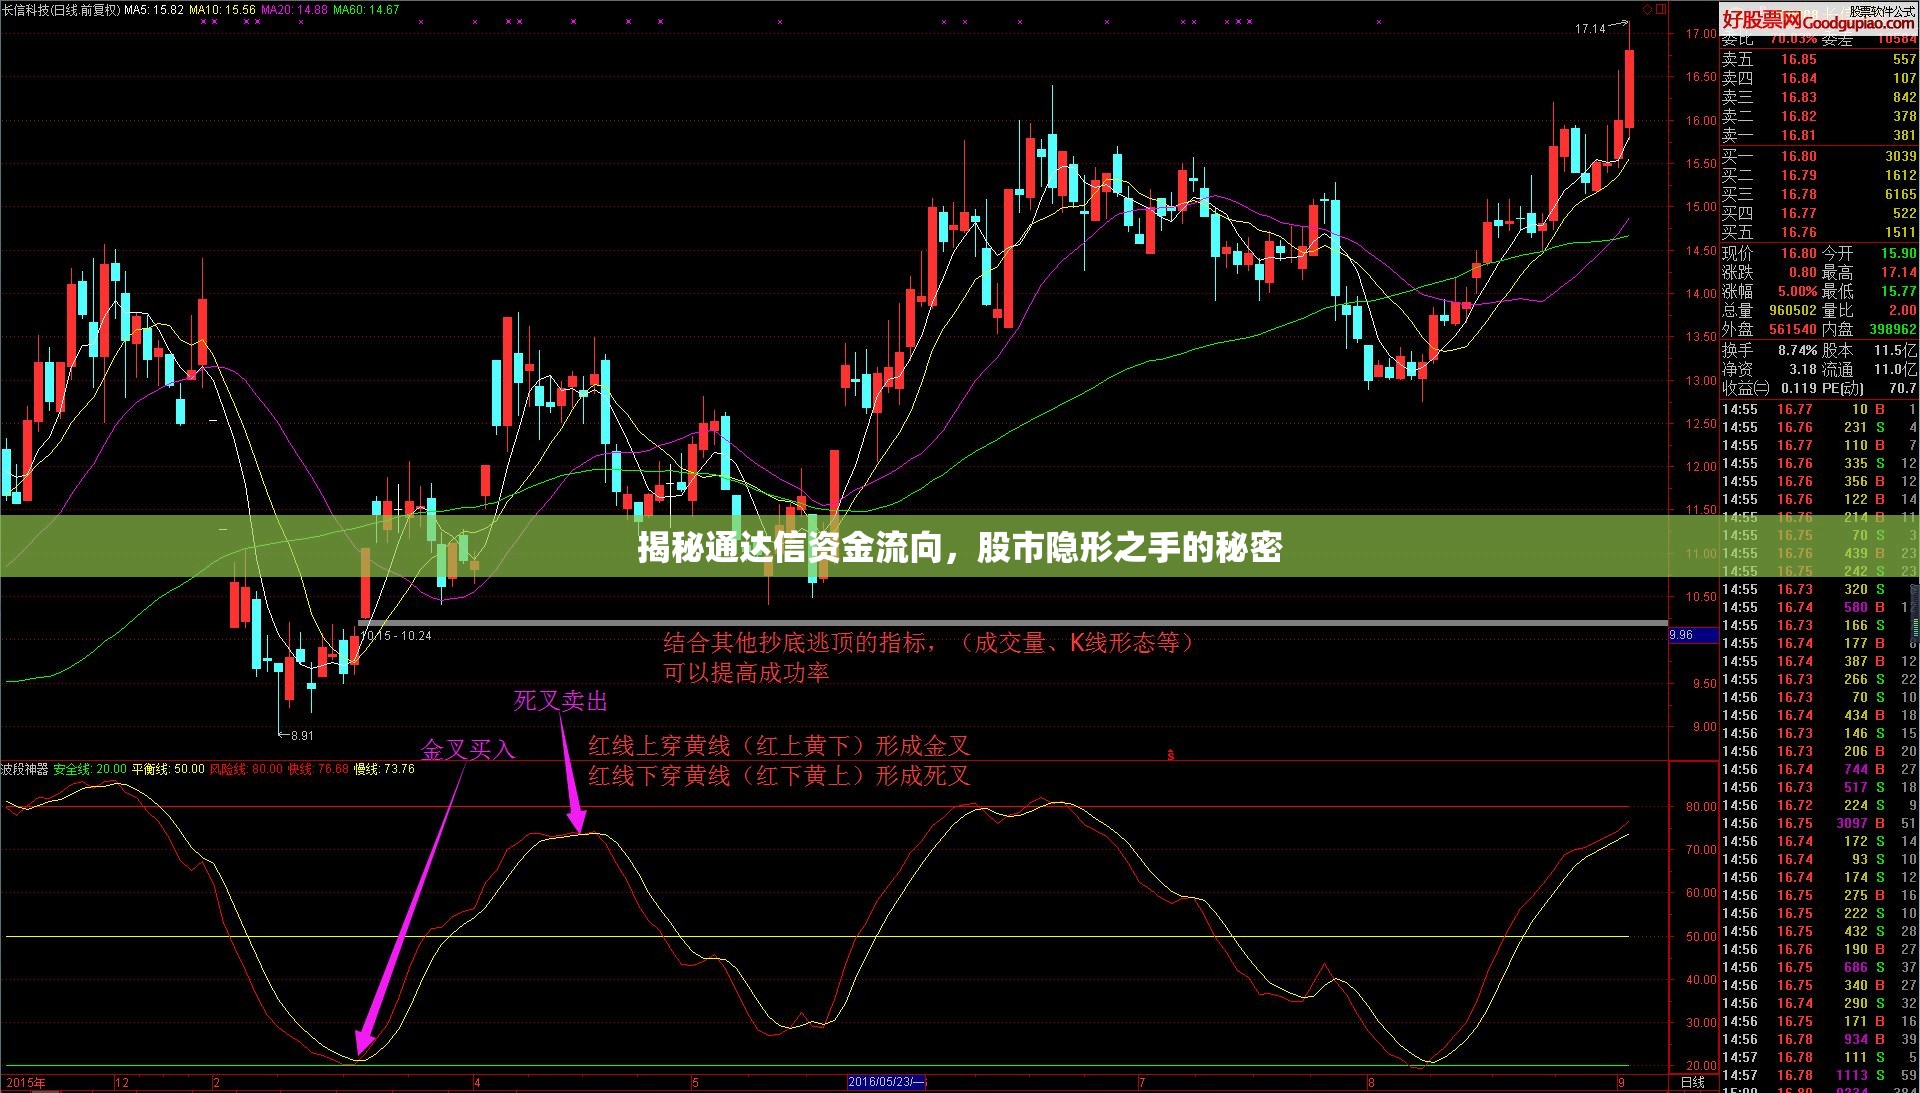The height and width of the screenshot is (1093, 1920).
Task: Click the 现价 16.80 quote field
Action: coord(1769,254)
